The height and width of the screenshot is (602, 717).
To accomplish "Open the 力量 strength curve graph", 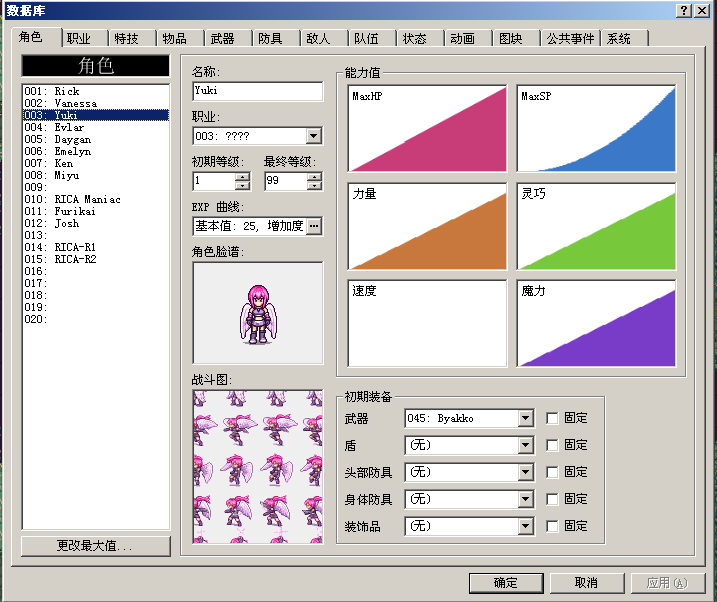I will (428, 226).
